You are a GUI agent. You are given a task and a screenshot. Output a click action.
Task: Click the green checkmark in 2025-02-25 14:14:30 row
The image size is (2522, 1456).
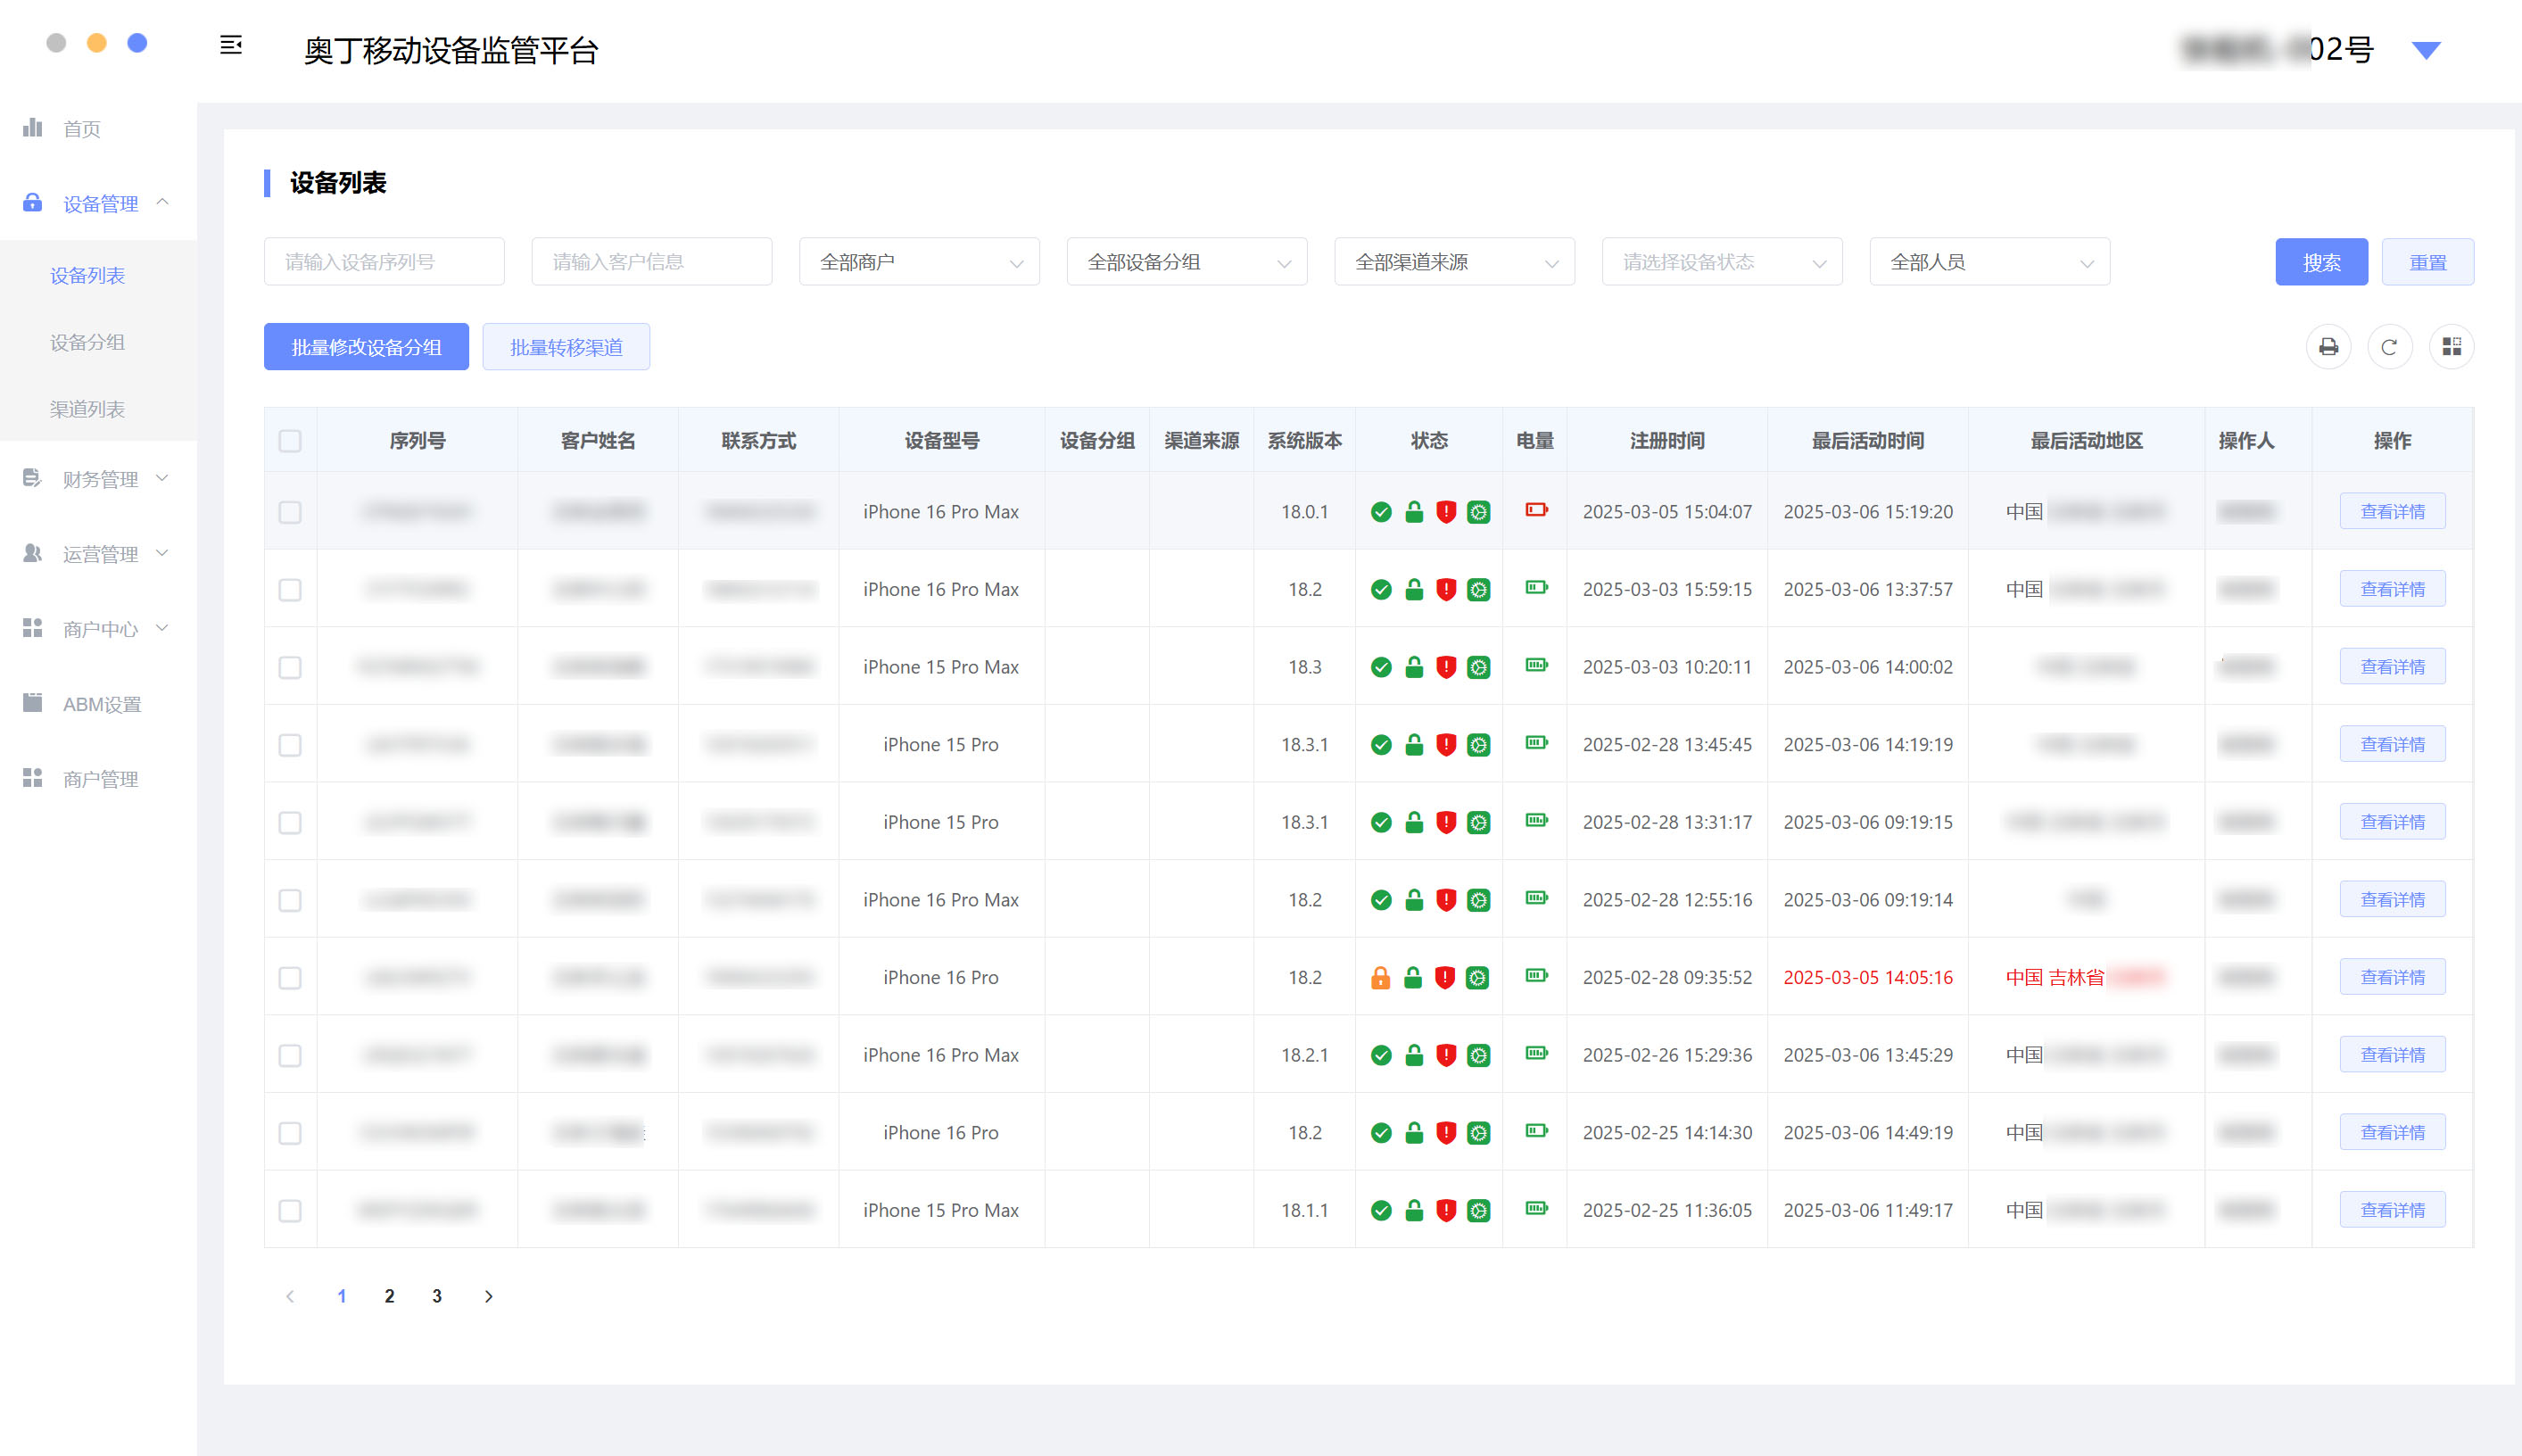[x=1381, y=1133]
